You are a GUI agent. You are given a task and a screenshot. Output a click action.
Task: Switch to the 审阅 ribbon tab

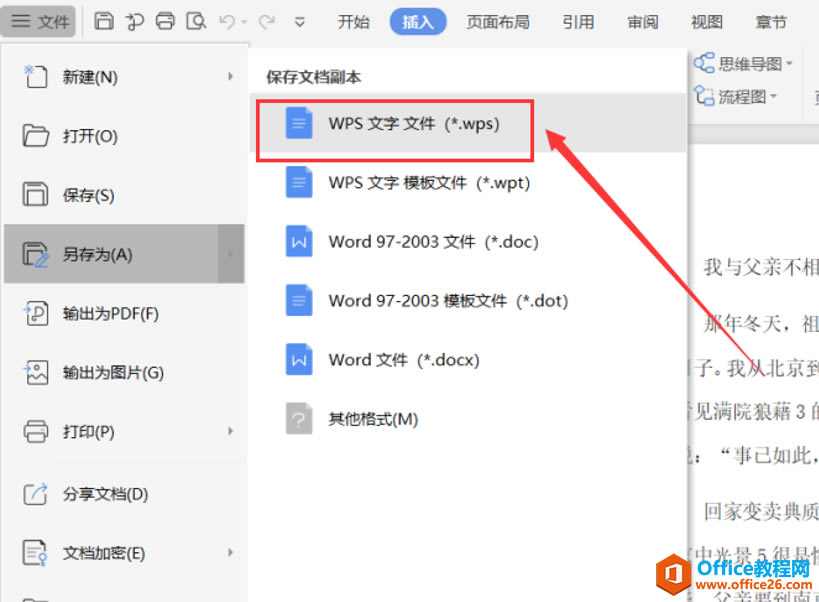tap(642, 22)
